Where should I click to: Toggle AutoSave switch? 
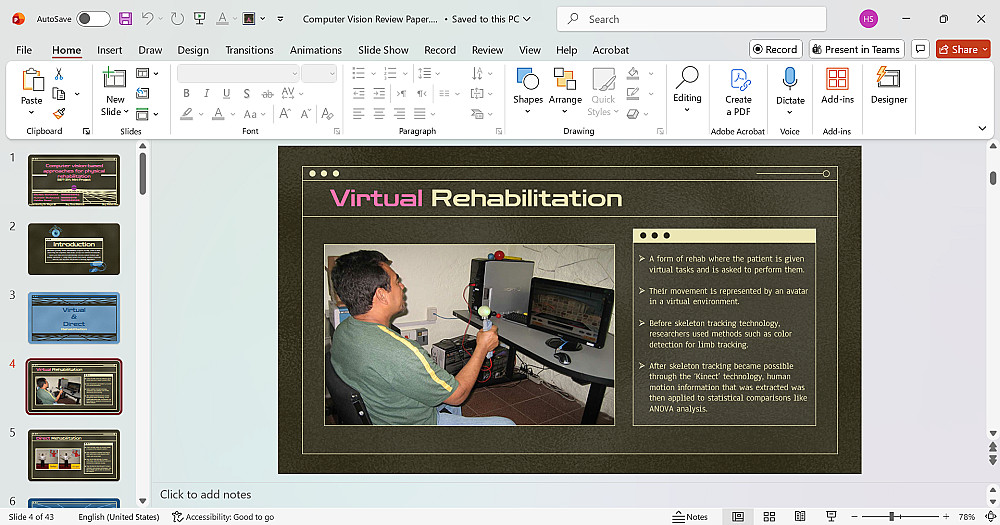pos(93,19)
